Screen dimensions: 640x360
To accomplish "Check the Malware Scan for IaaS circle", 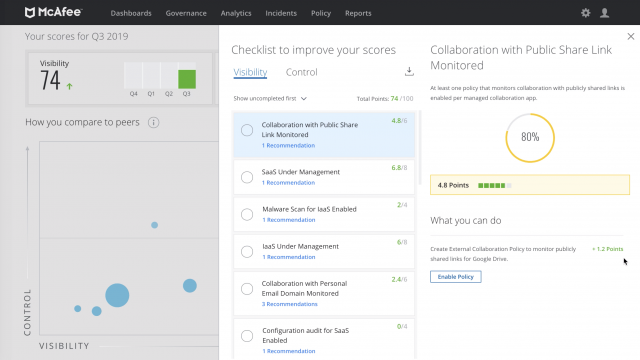I will click(x=247, y=214).
